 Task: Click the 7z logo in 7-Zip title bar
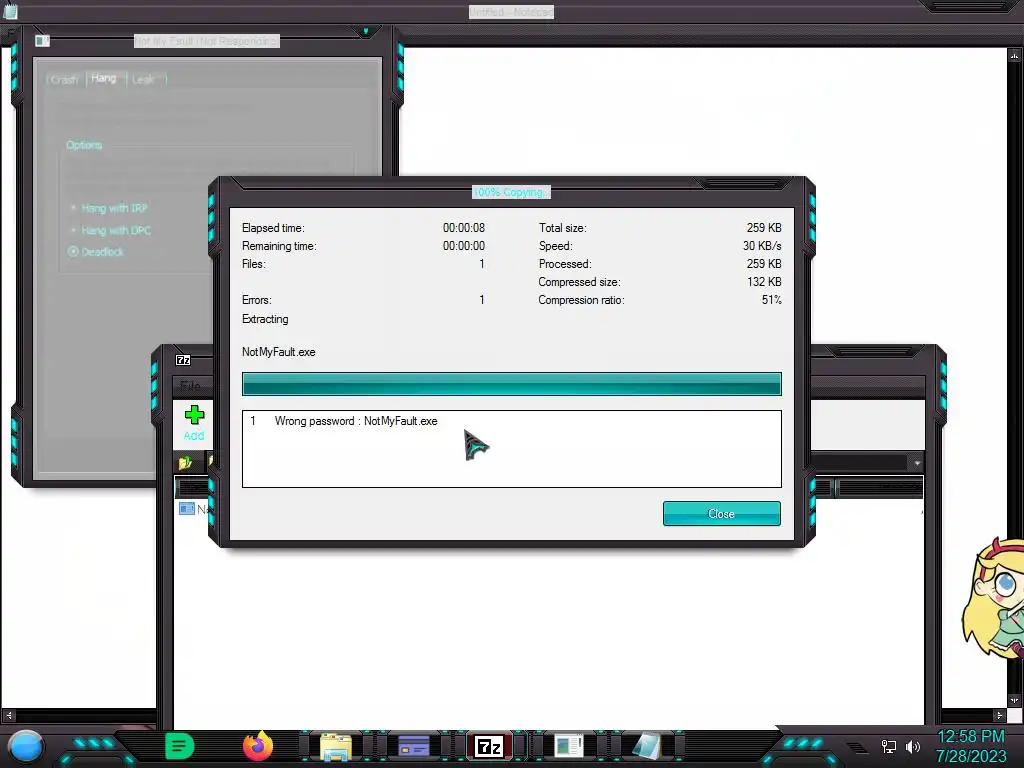point(183,360)
